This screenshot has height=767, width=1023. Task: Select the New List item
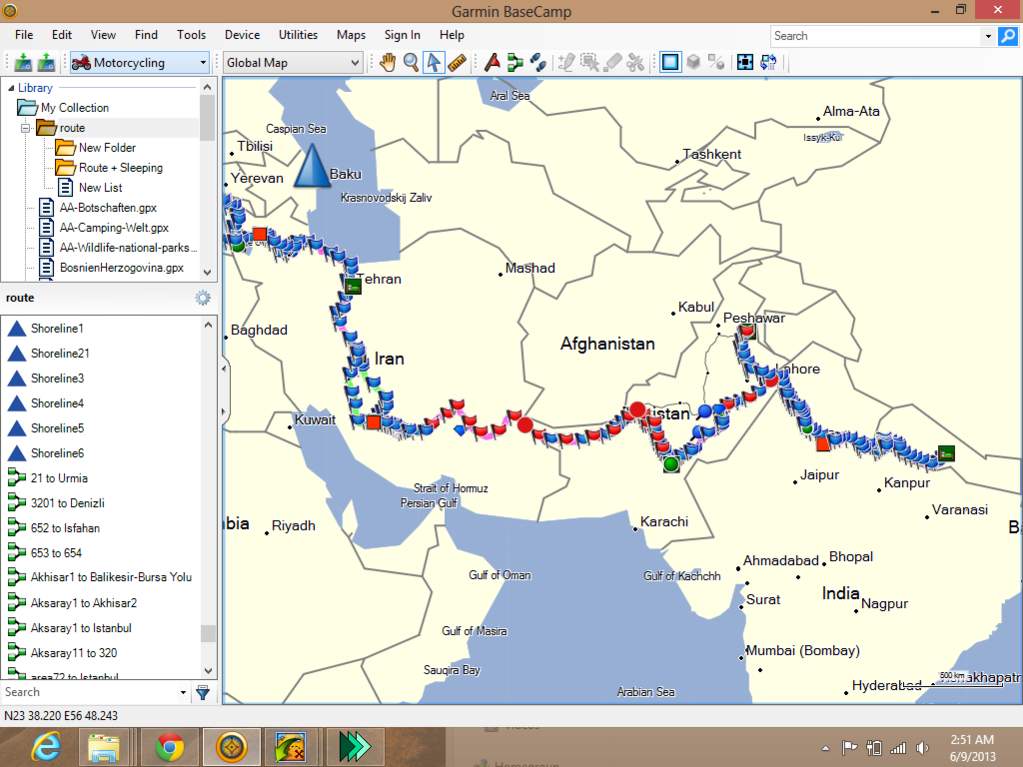click(x=100, y=188)
